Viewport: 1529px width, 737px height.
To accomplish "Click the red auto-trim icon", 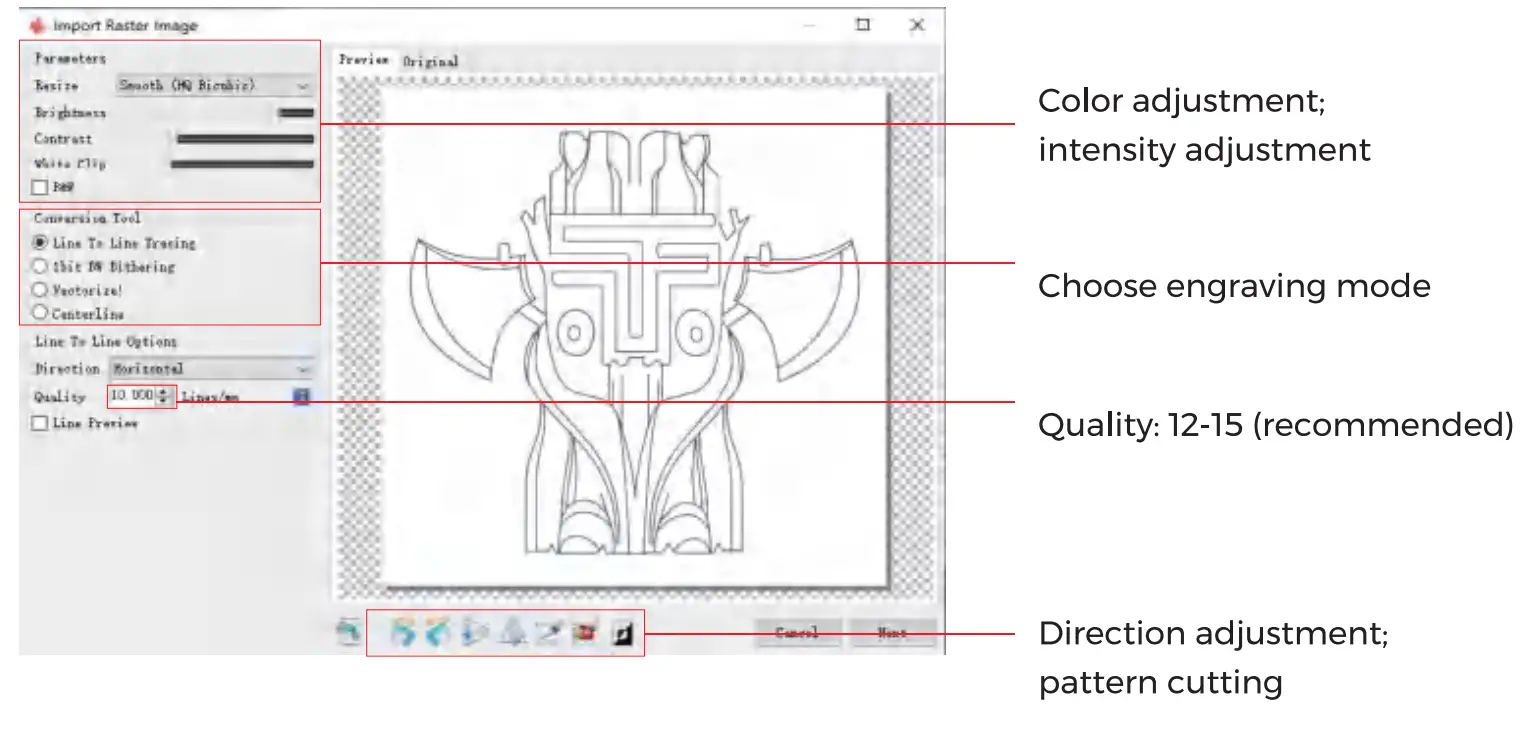I will click(x=584, y=633).
